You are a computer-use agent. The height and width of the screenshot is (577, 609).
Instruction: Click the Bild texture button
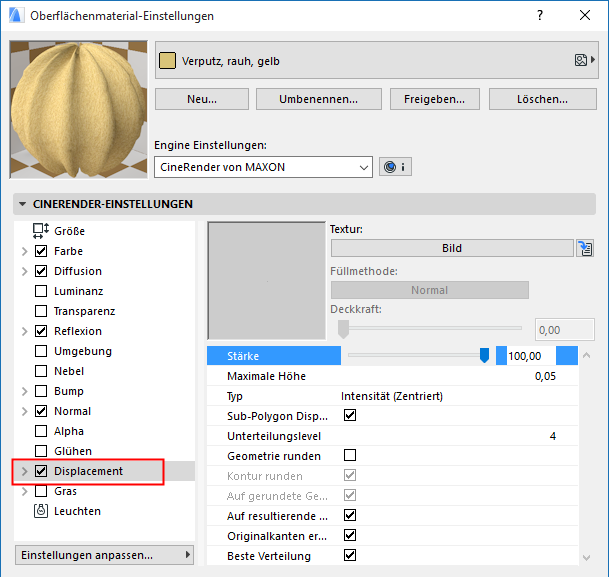tap(452, 248)
